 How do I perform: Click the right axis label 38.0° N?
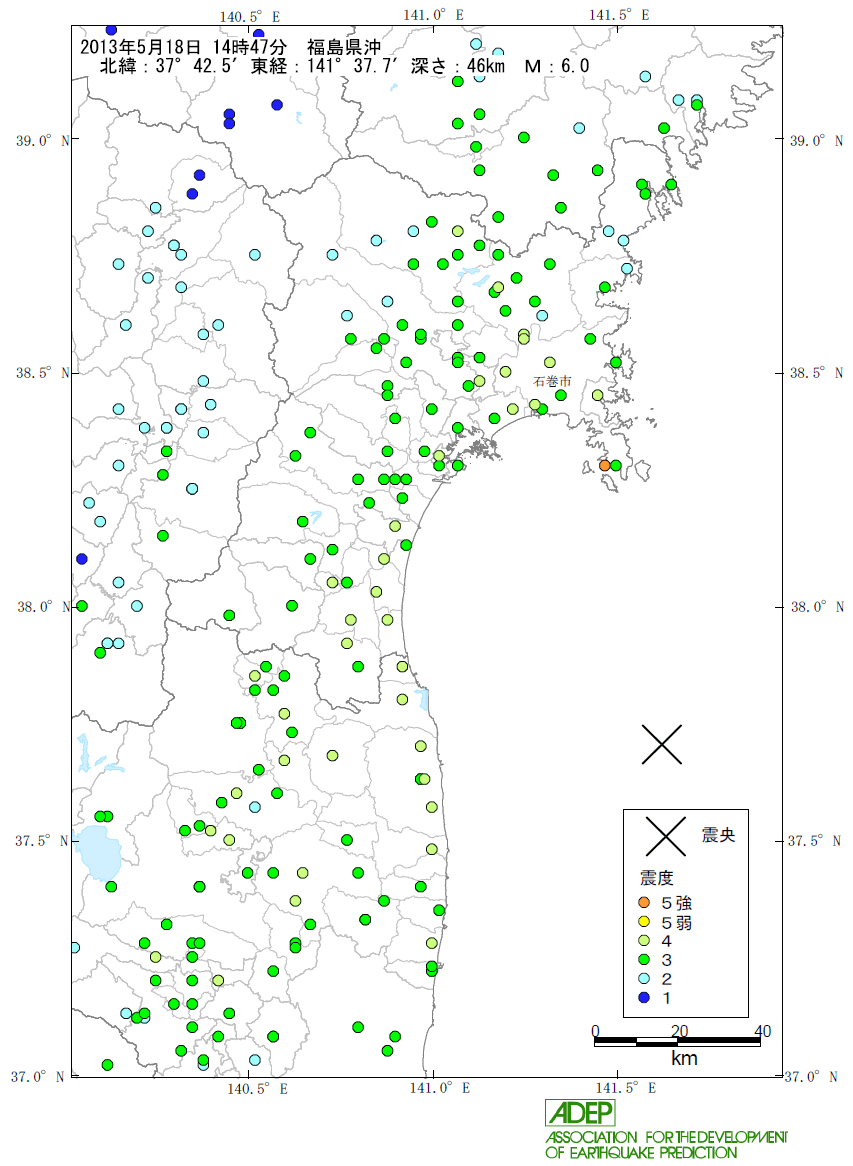(817, 607)
